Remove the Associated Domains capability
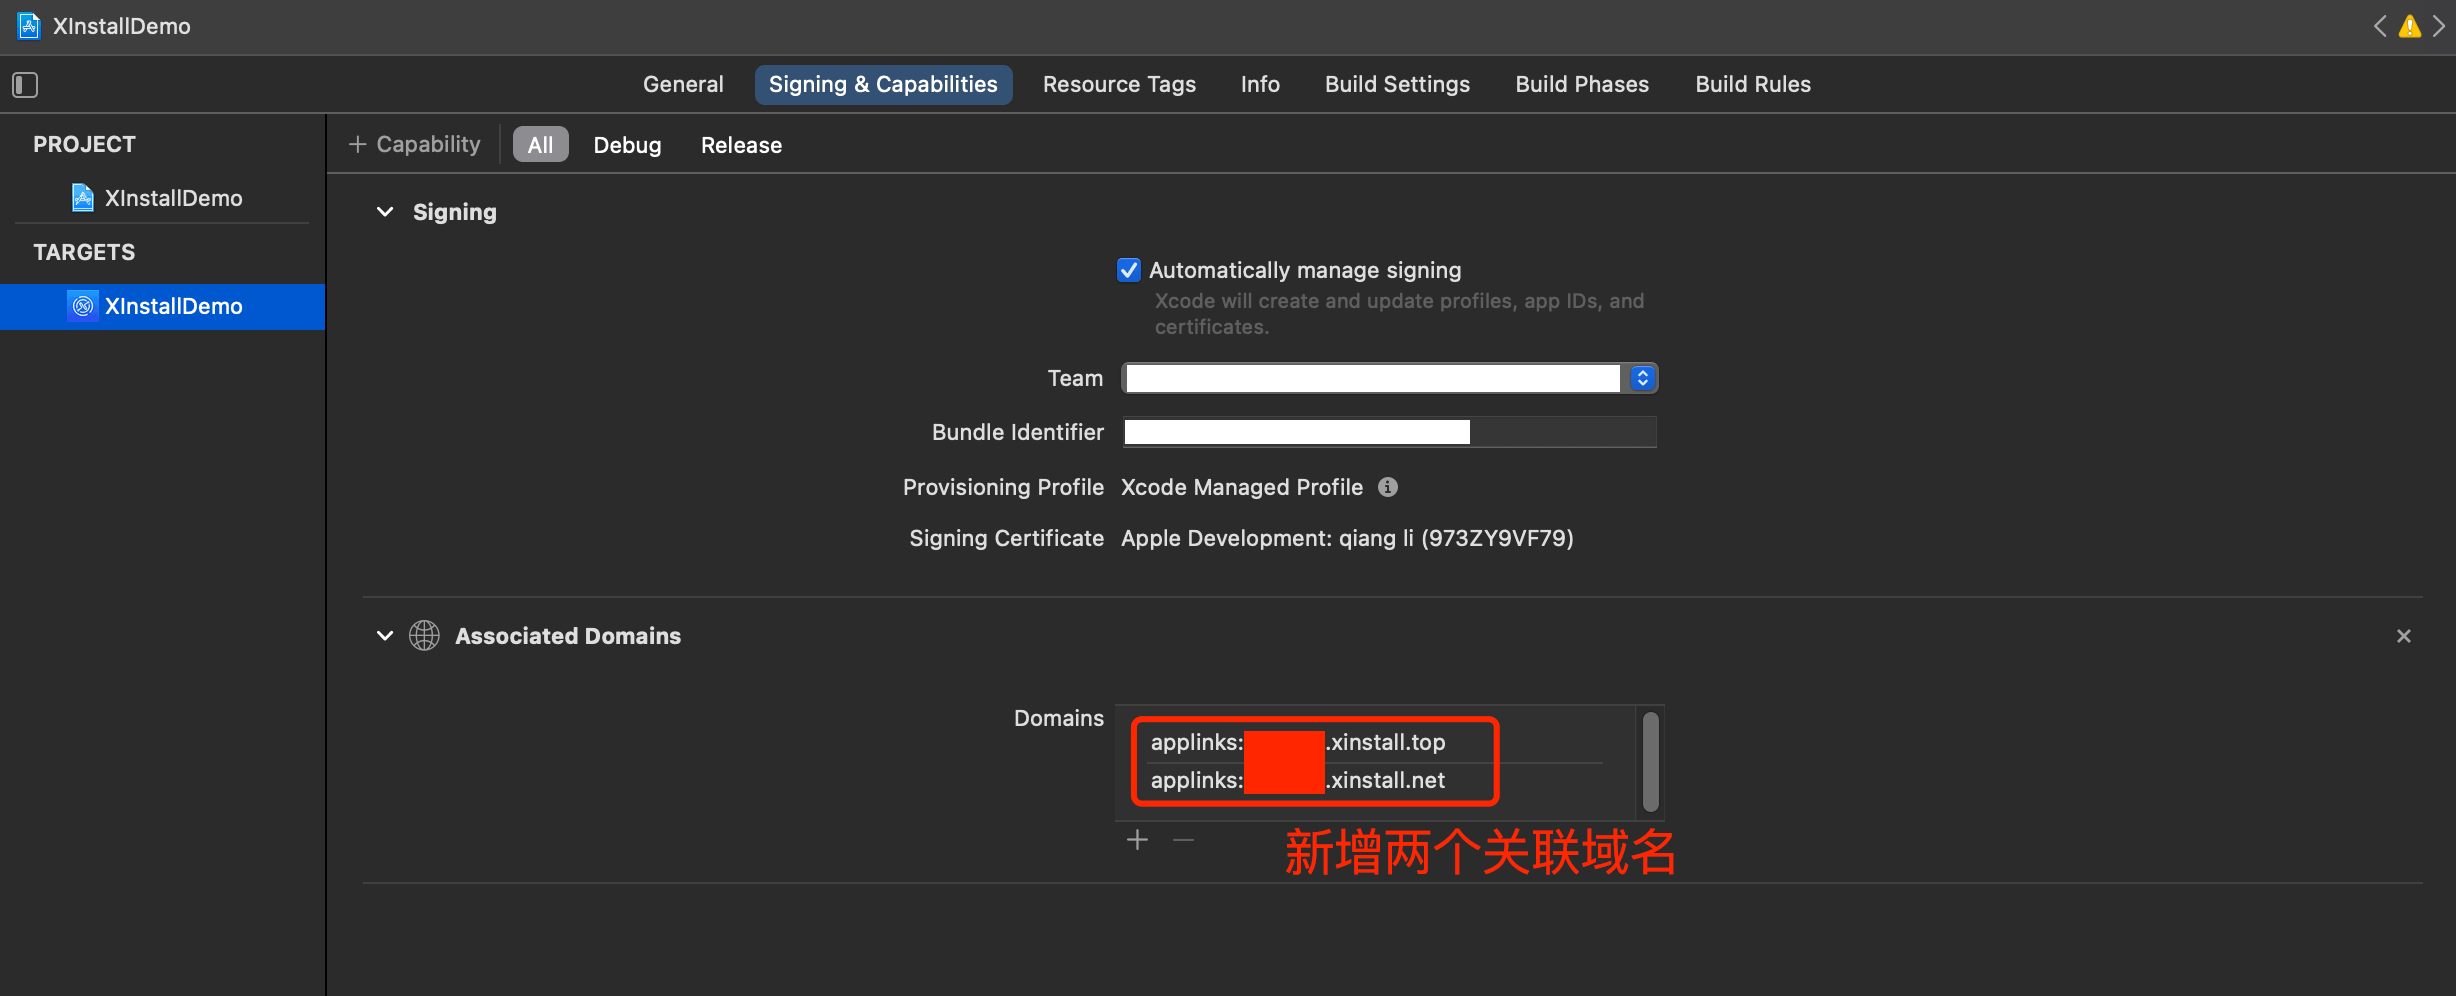The width and height of the screenshot is (2456, 996). pyautogui.click(x=2404, y=636)
